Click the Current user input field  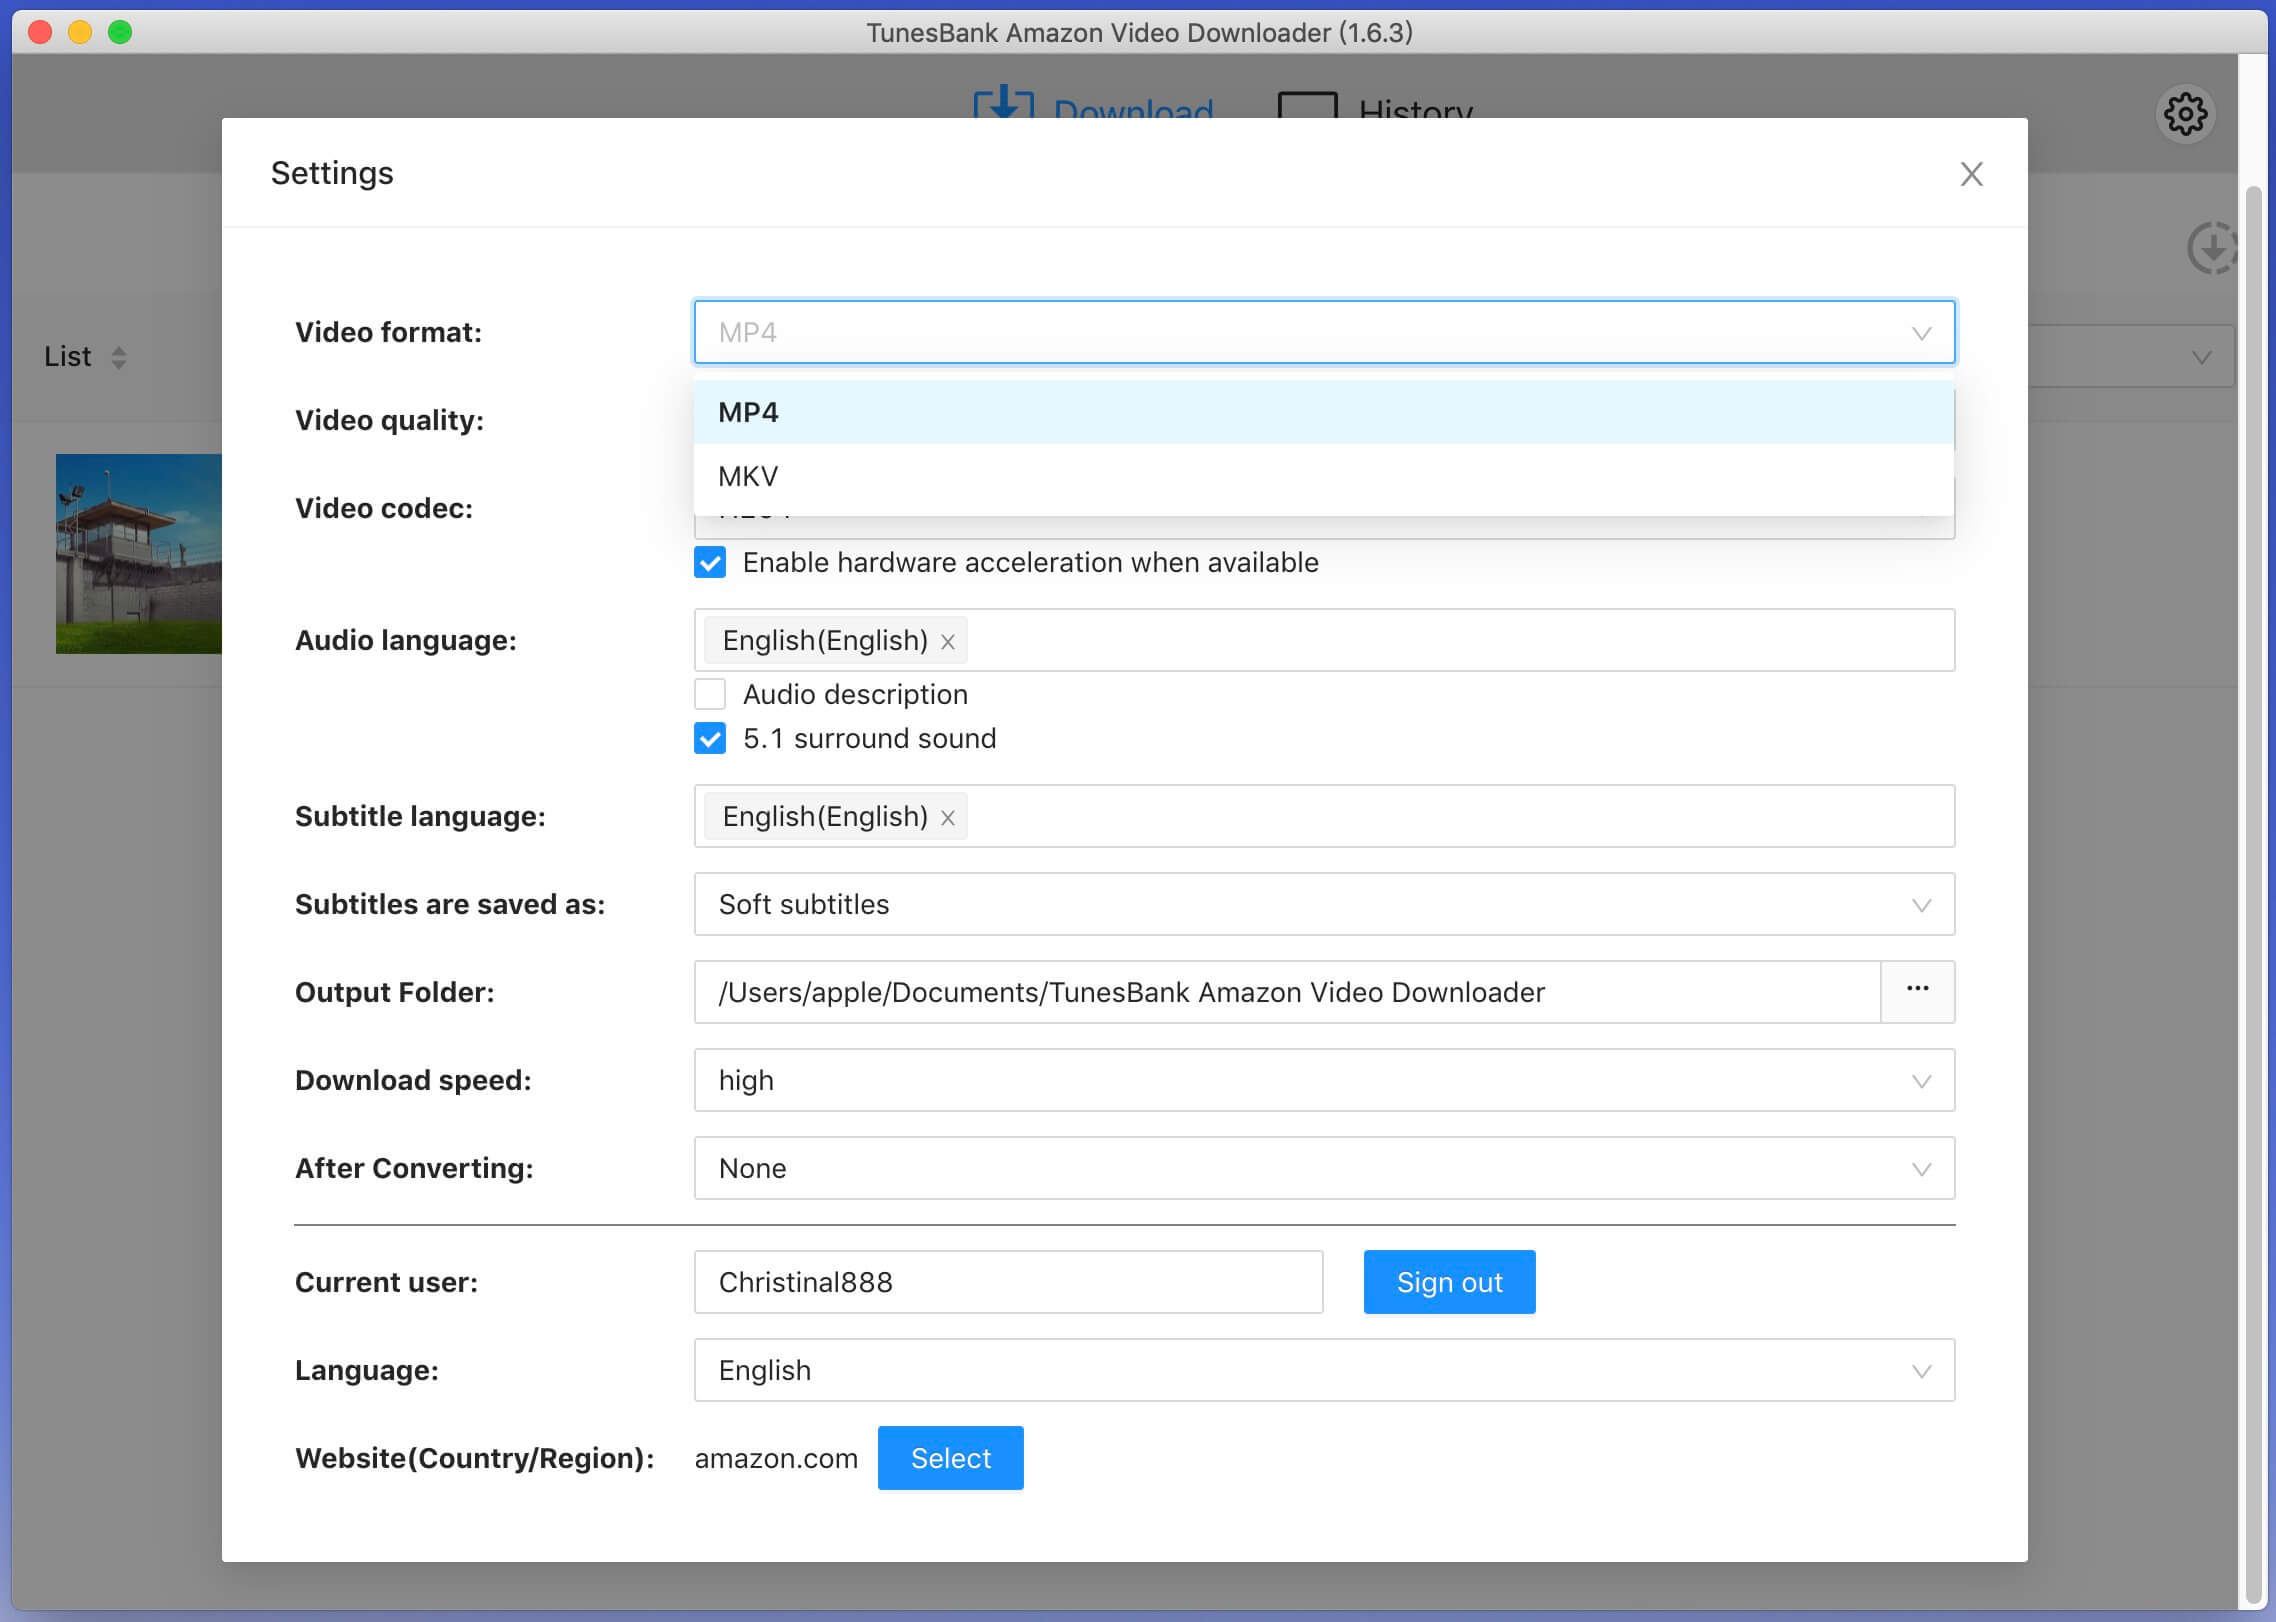coord(1007,1281)
